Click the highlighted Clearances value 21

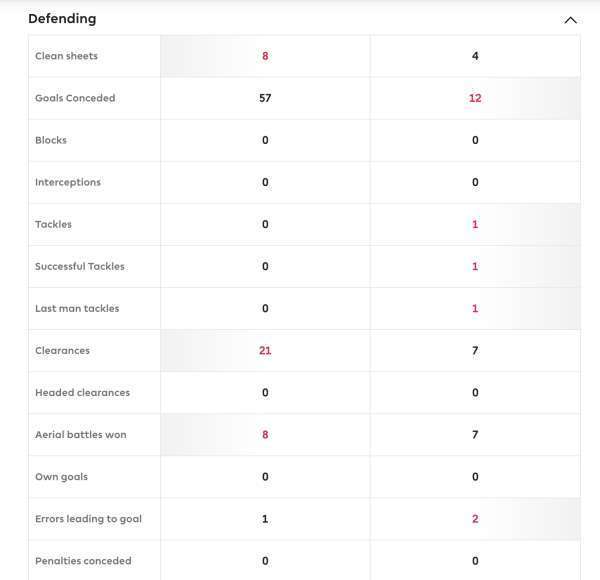[265, 350]
